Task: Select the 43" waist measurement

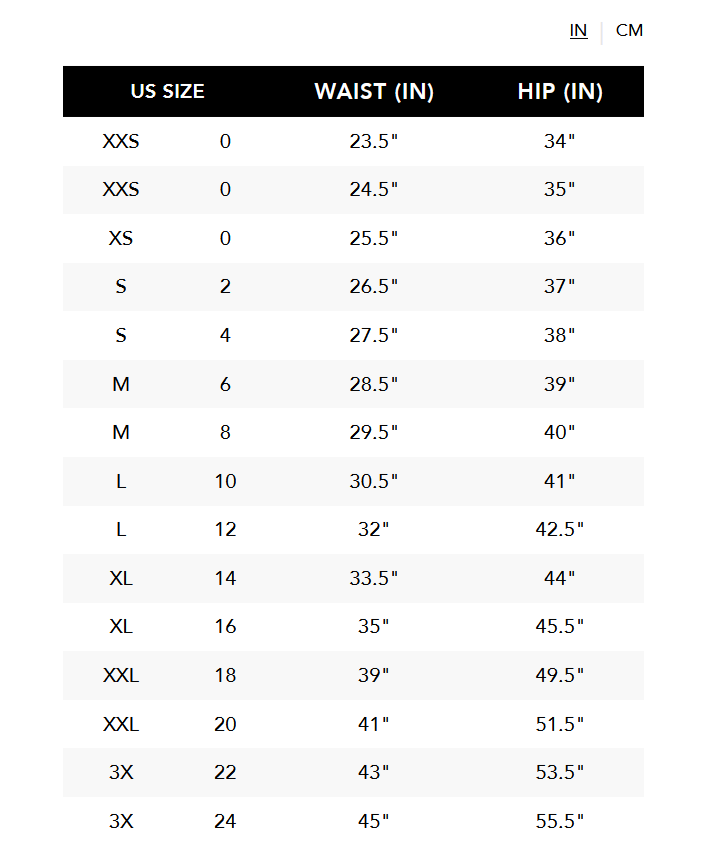Action: point(374,772)
